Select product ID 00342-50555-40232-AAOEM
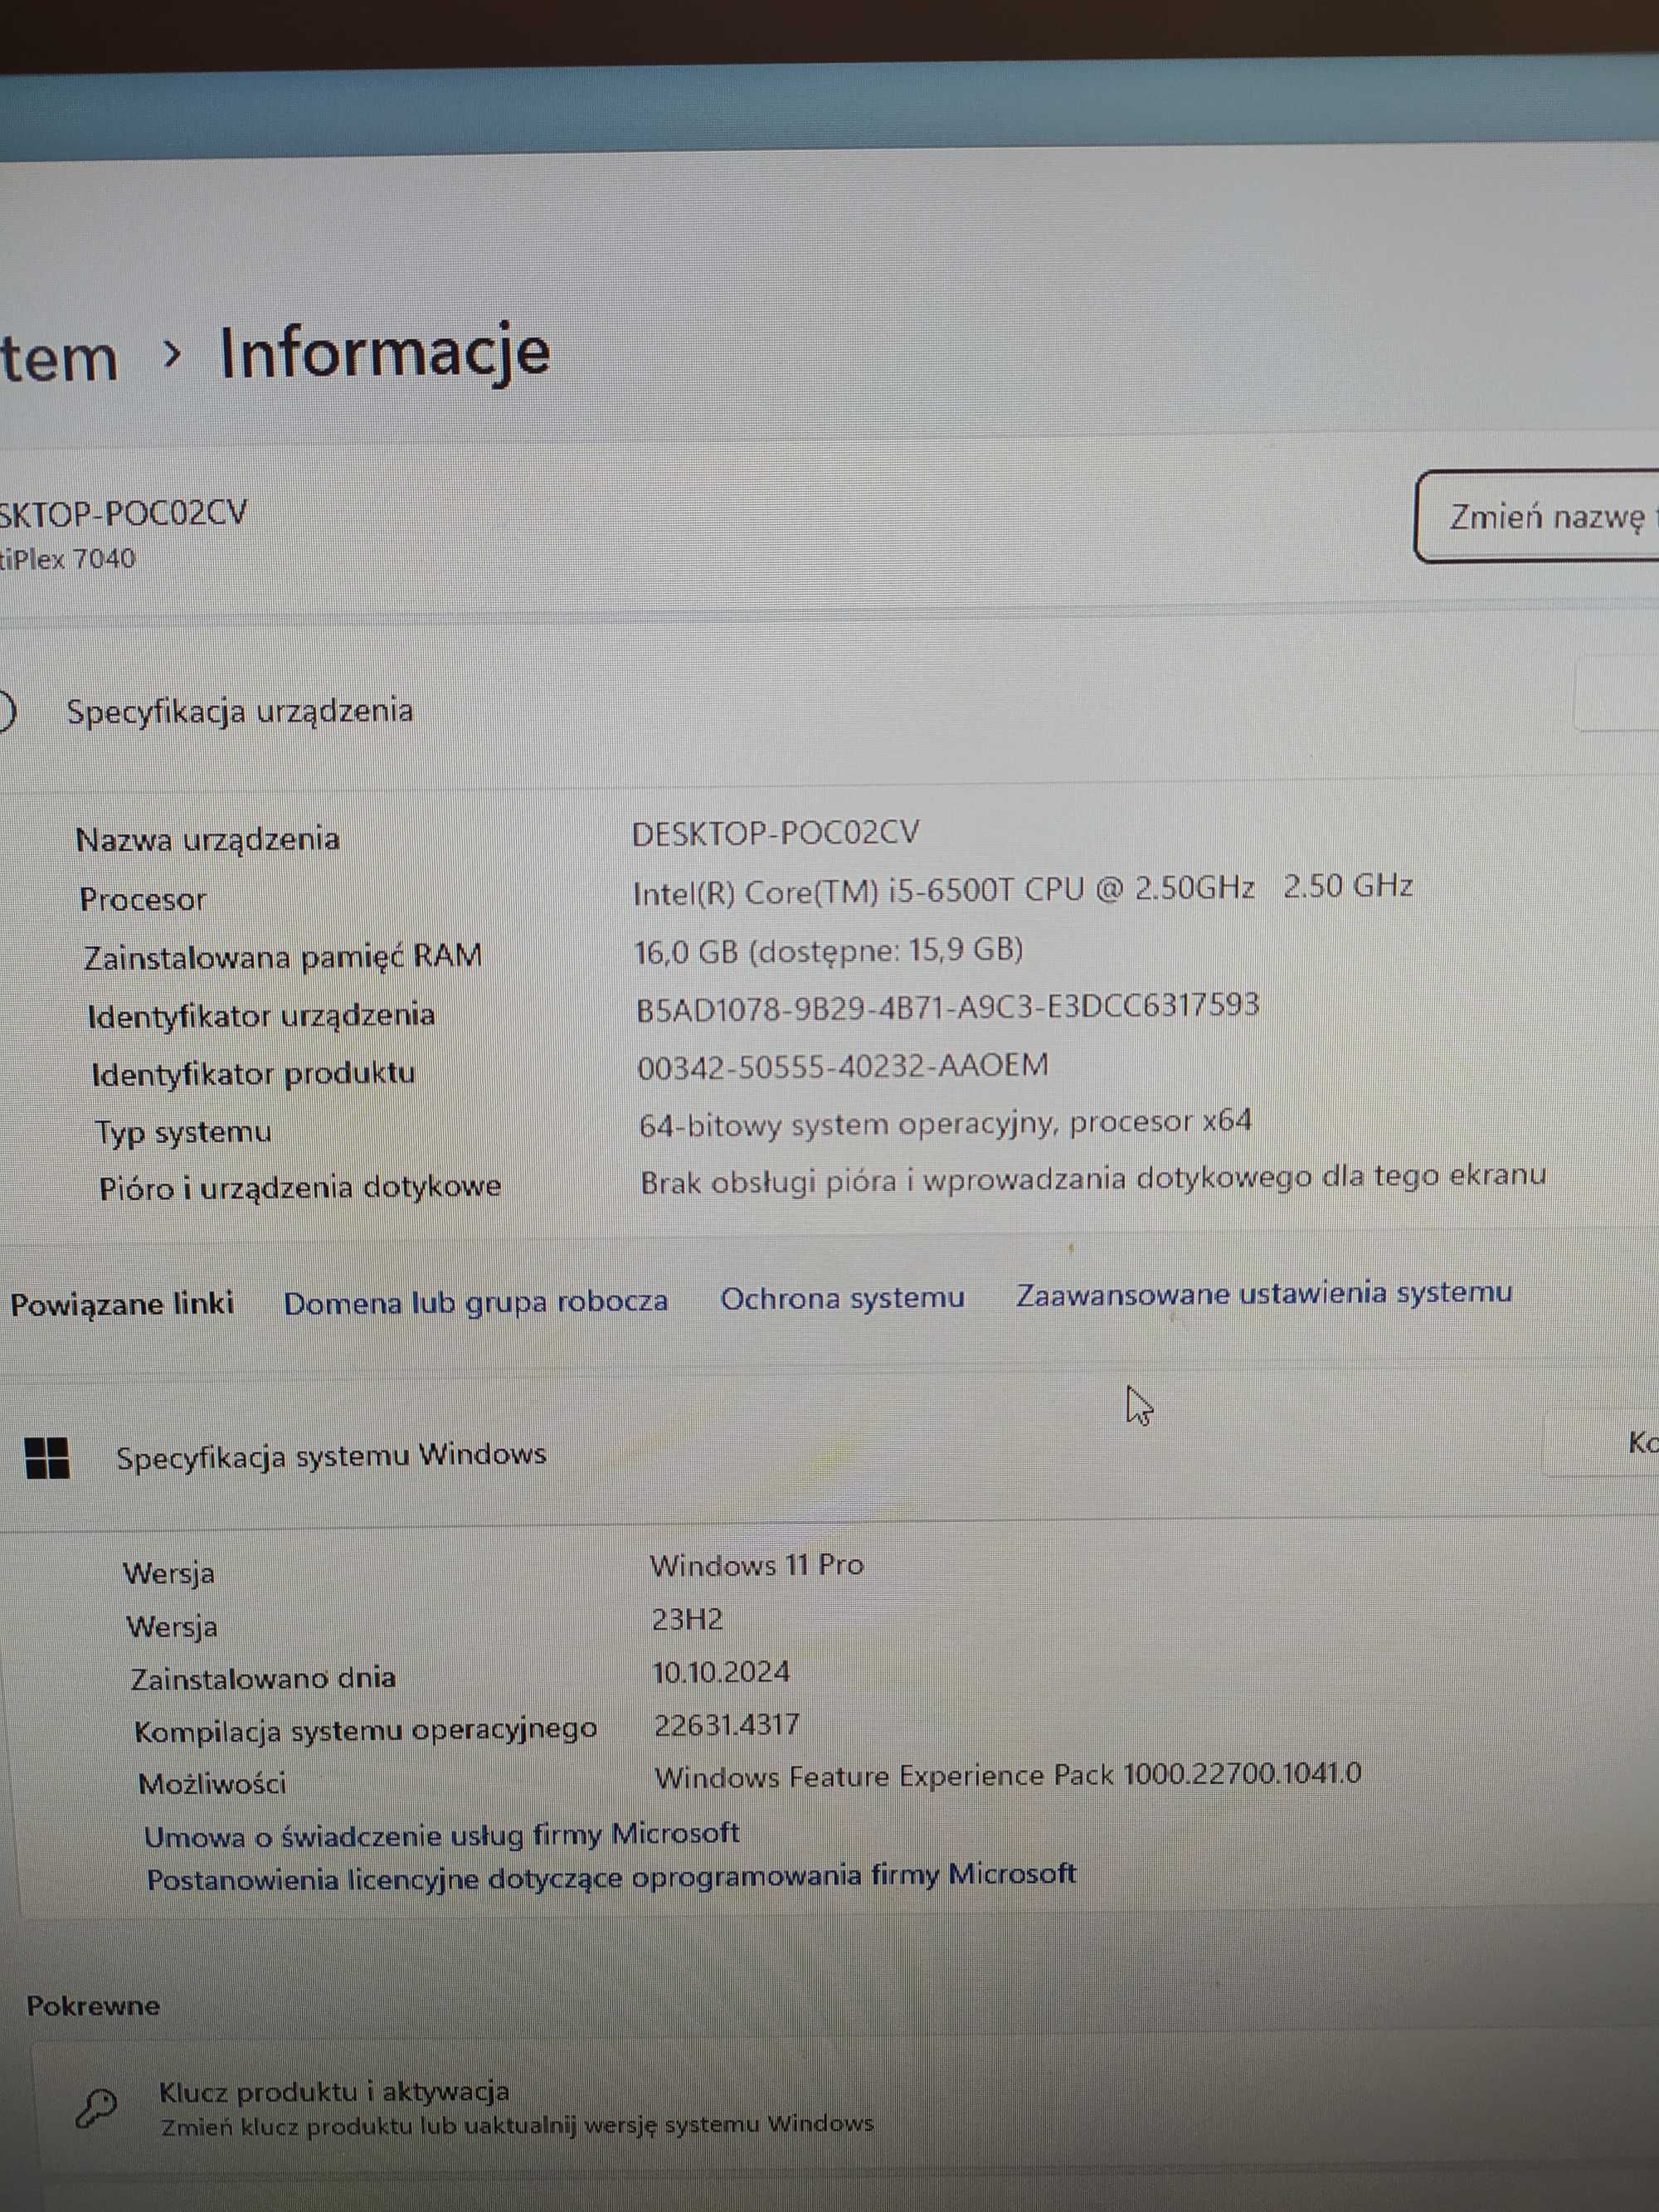This screenshot has width=1659, height=2212. click(x=843, y=1066)
